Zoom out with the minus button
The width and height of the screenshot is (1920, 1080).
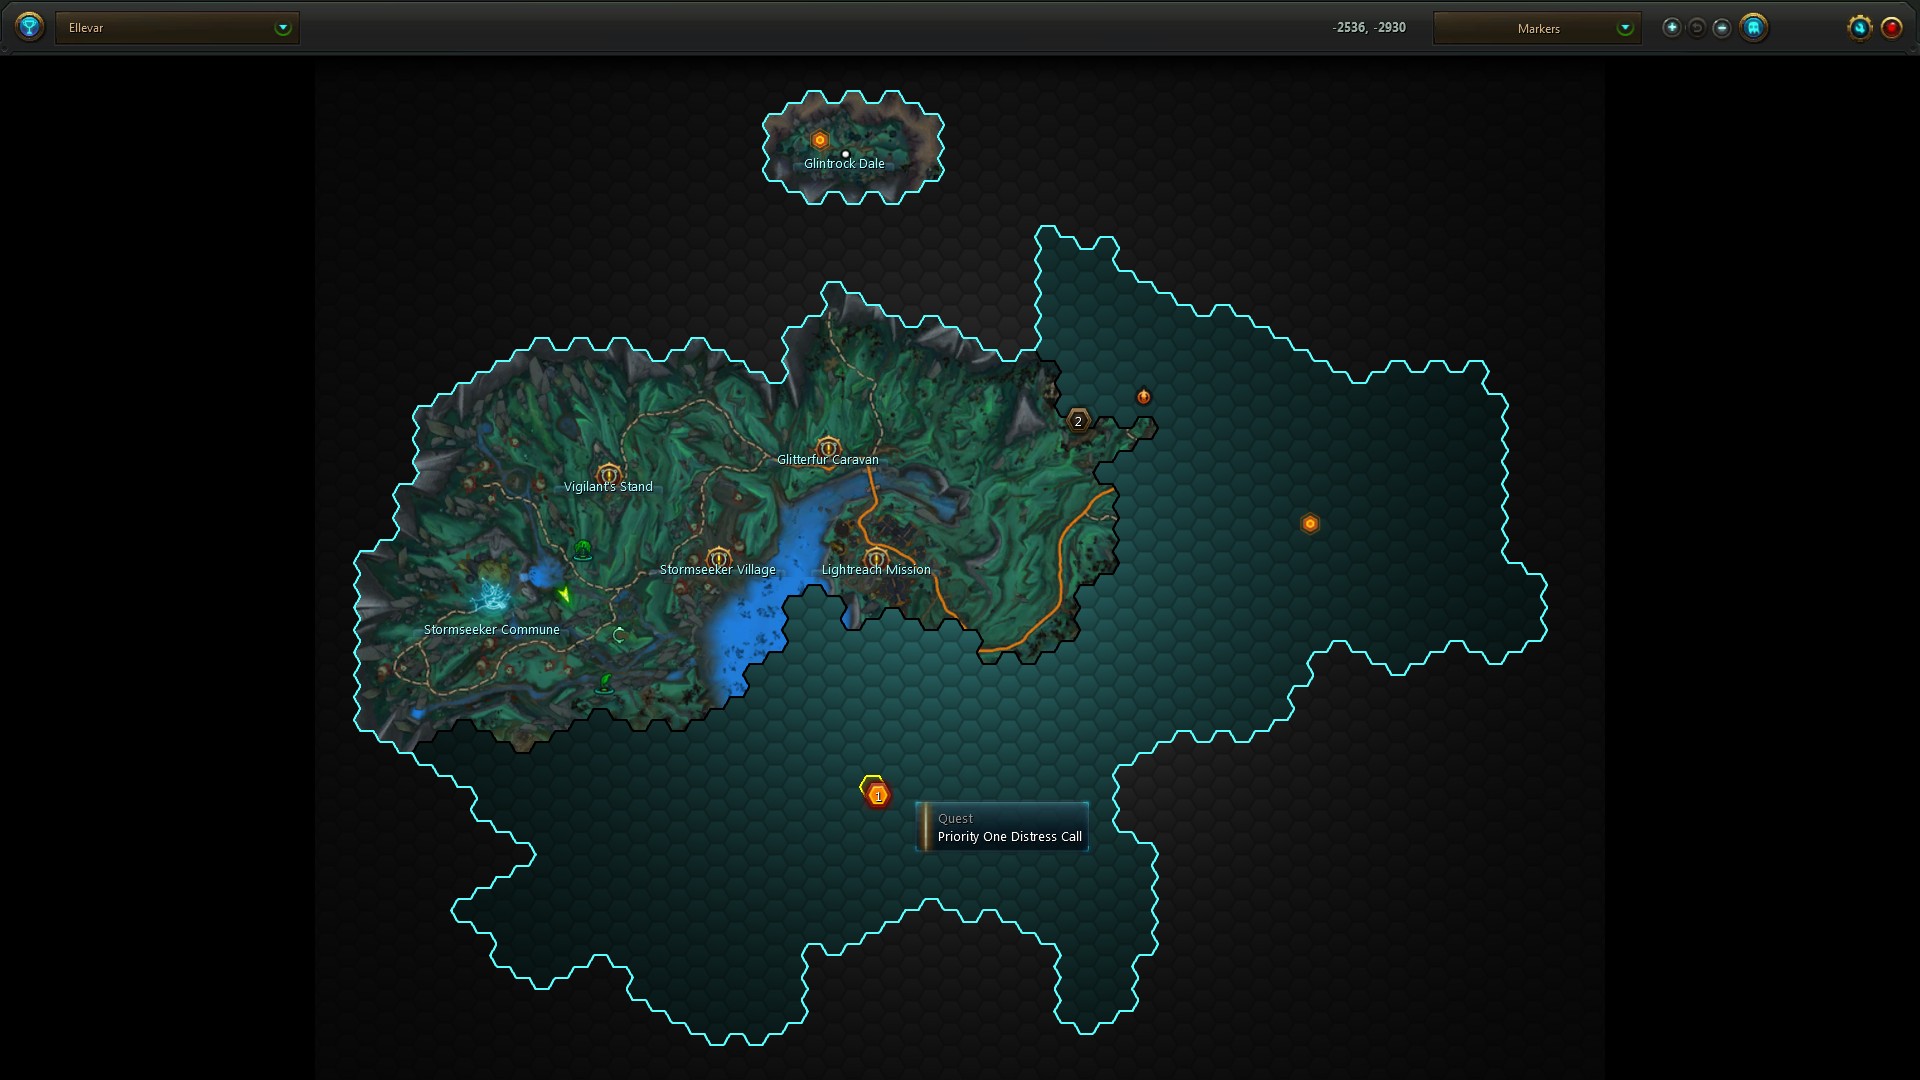pos(1722,28)
